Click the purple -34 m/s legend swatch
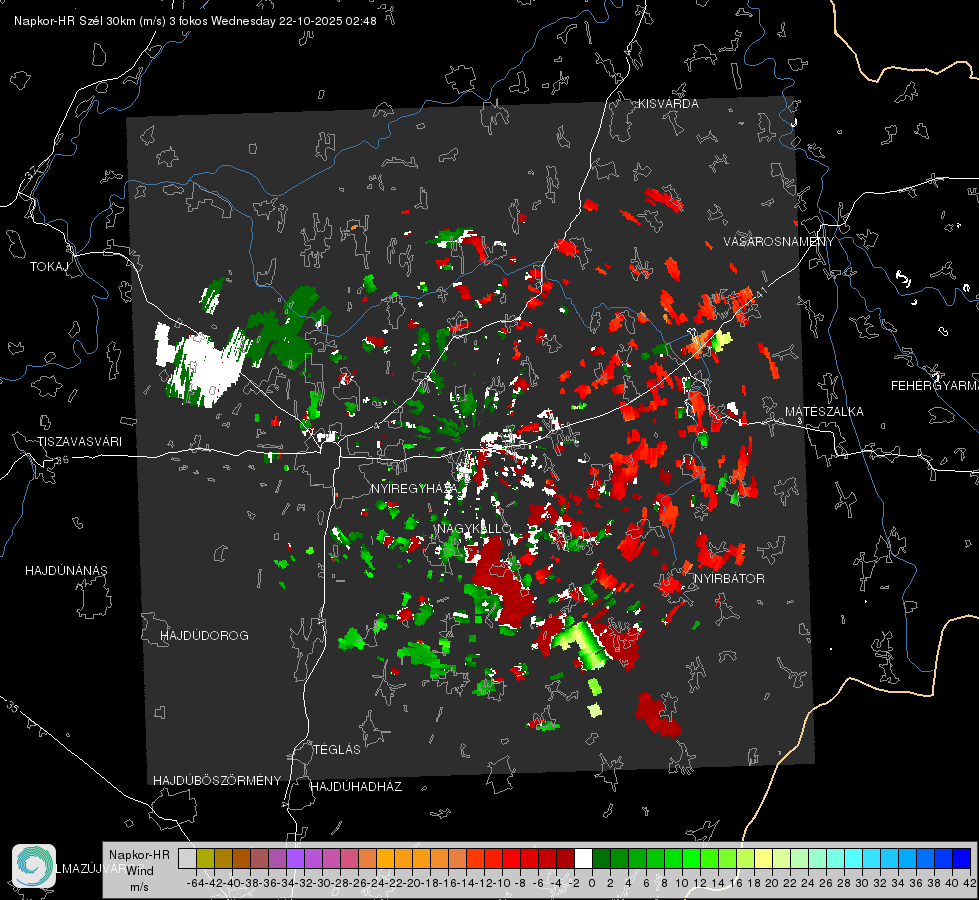 tap(295, 858)
